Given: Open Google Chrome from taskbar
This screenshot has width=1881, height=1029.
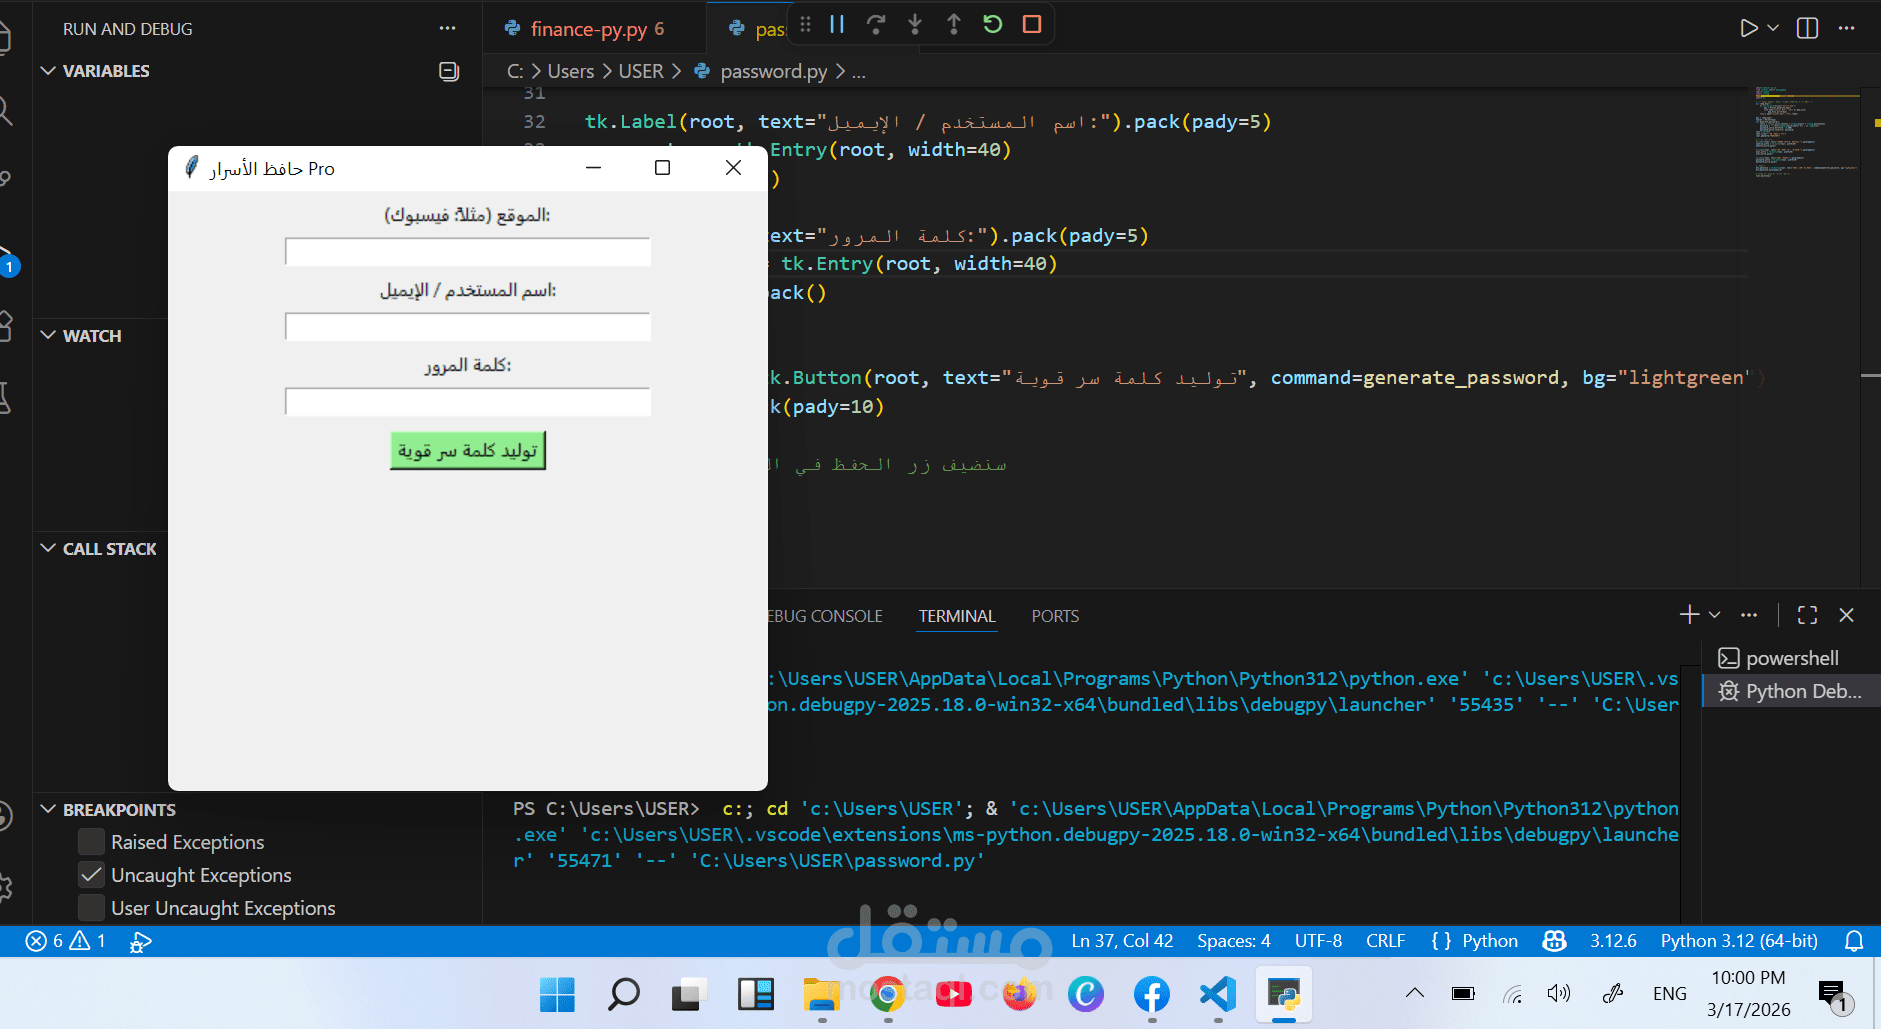Looking at the screenshot, I should click(887, 994).
